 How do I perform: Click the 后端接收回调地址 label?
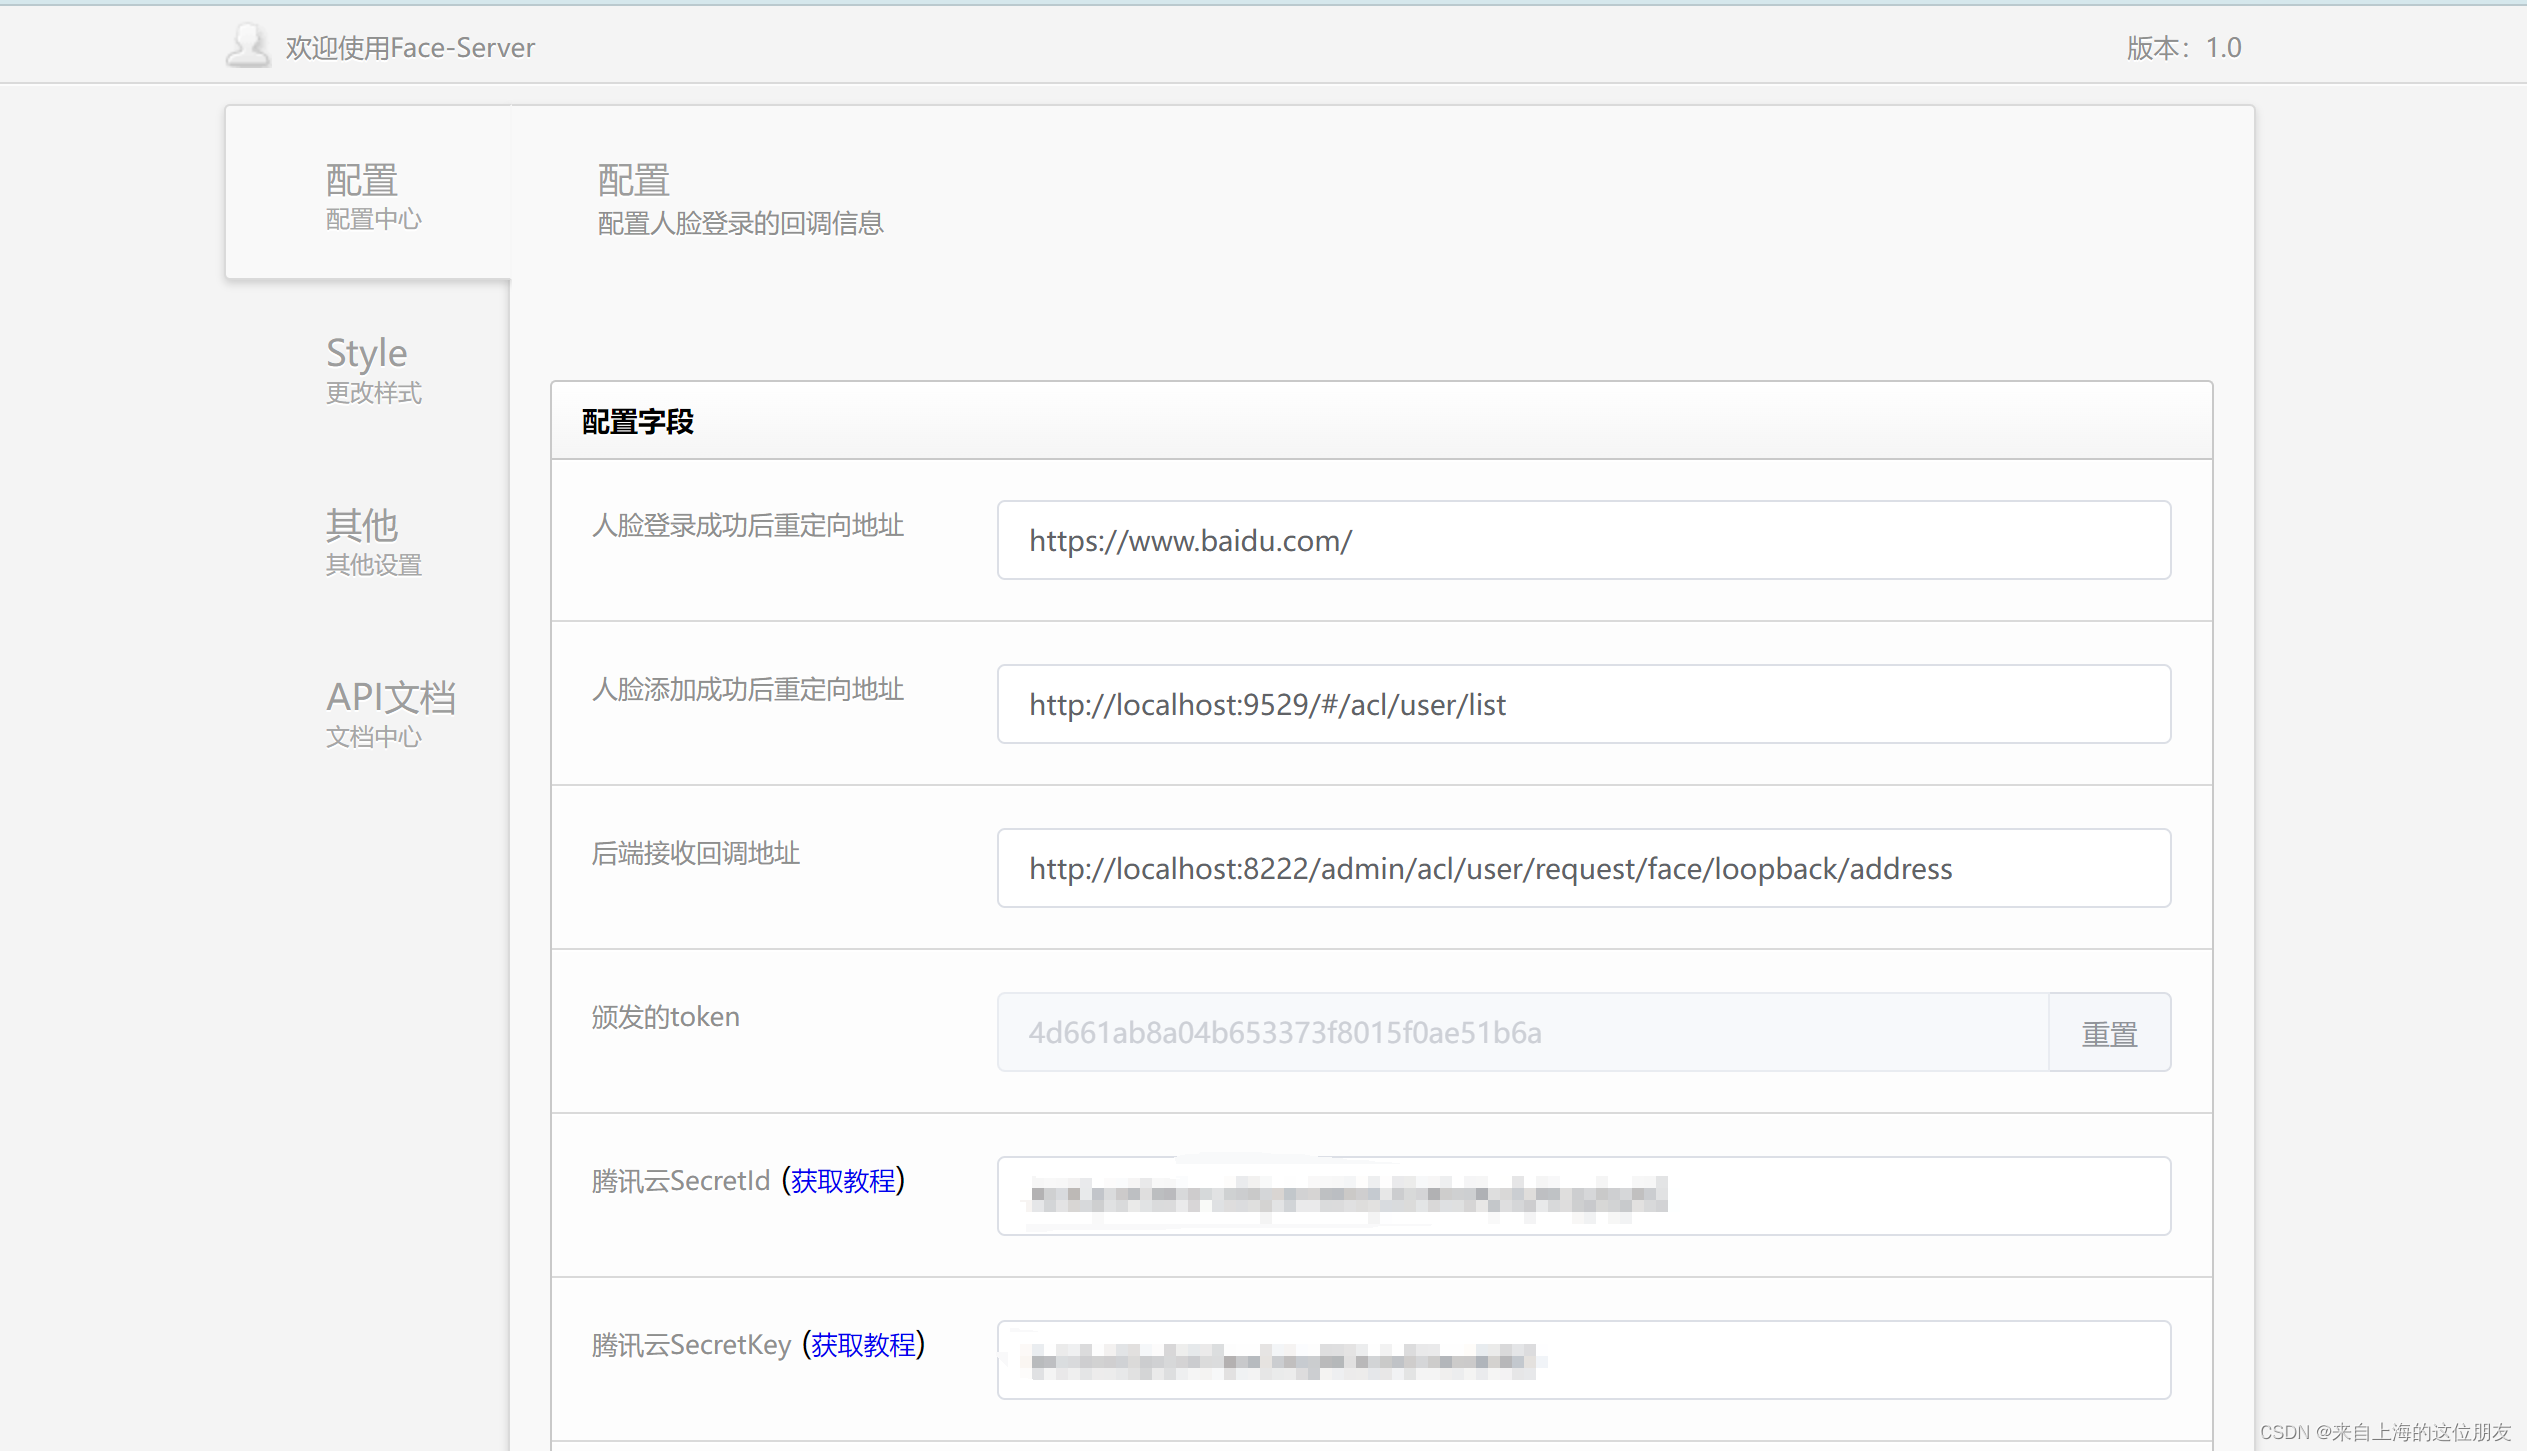695,853
